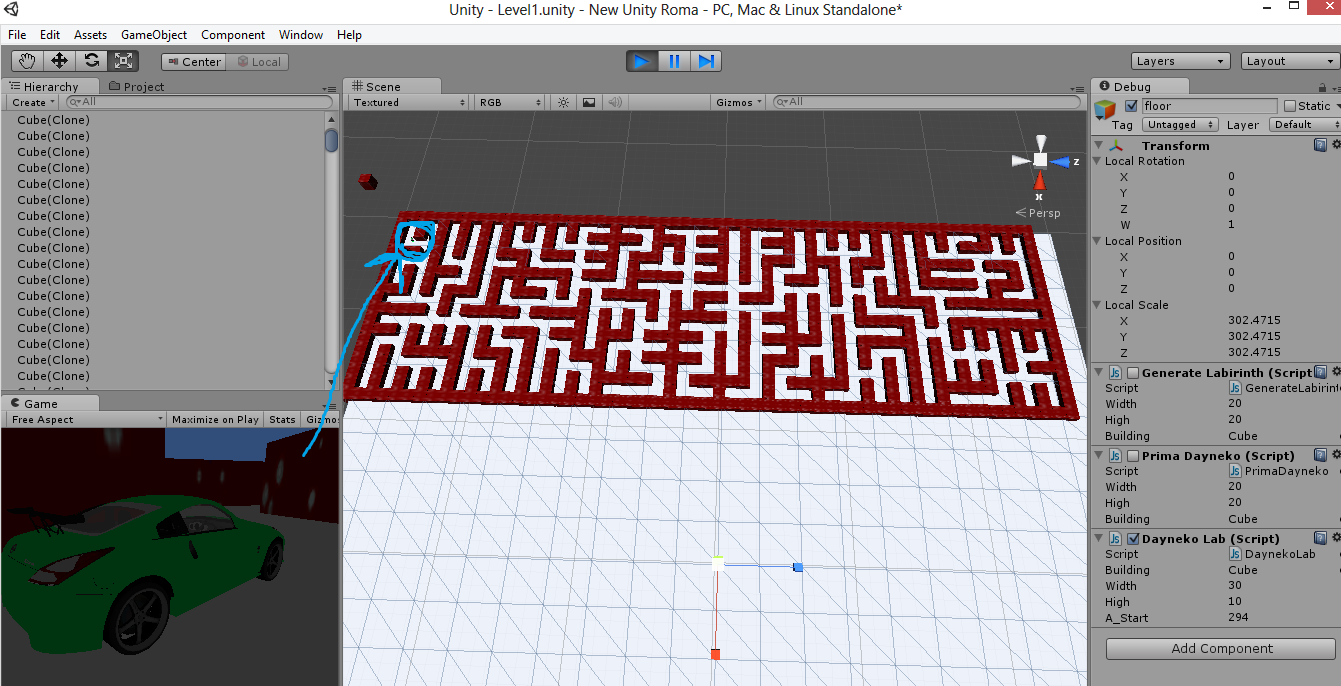
Task: Click the red X axis cone
Action: pyautogui.click(x=1040, y=181)
